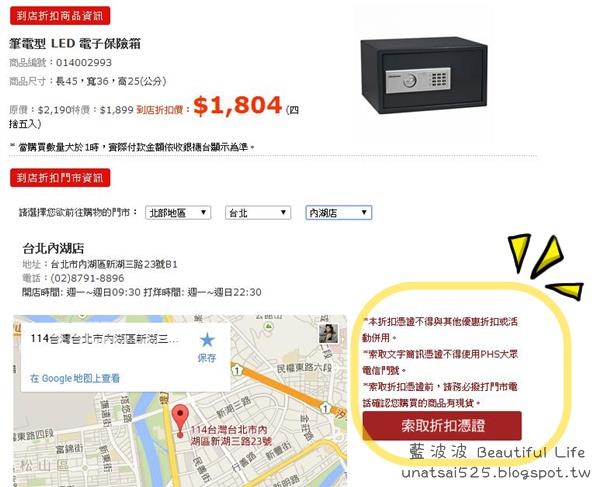The image size is (600, 487).
Task: Click the electronic safe product image
Action: [x=424, y=75]
